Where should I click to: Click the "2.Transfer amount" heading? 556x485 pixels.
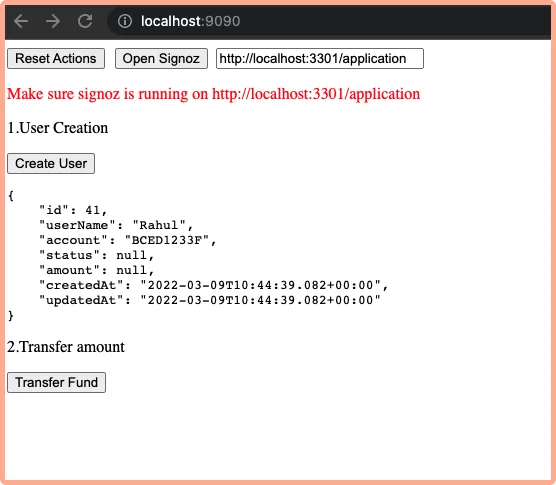[66, 347]
